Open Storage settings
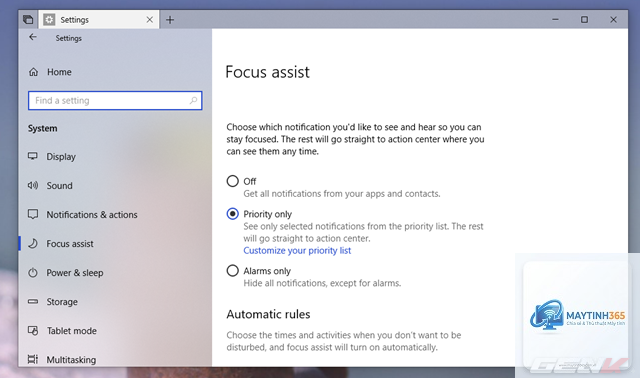Screen dimensions: 640x378 (62, 302)
